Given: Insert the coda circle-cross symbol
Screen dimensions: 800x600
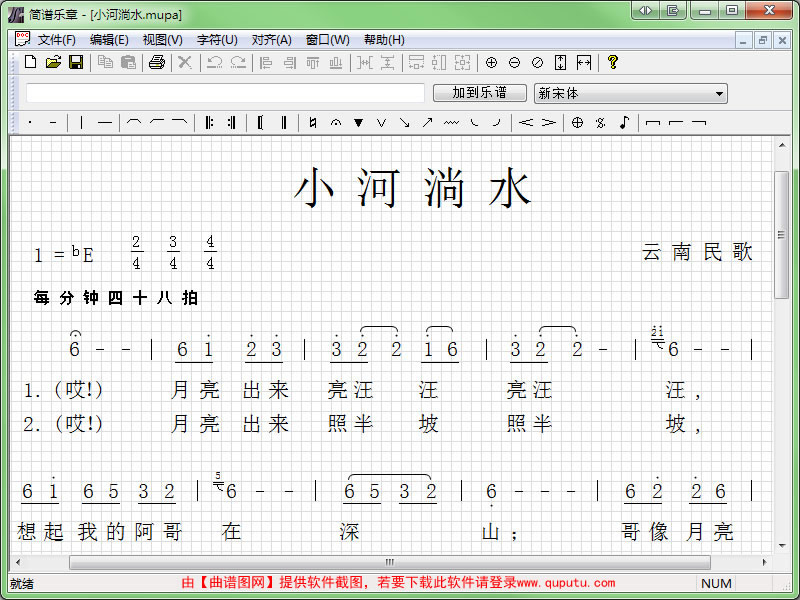Looking at the screenshot, I should point(577,122).
